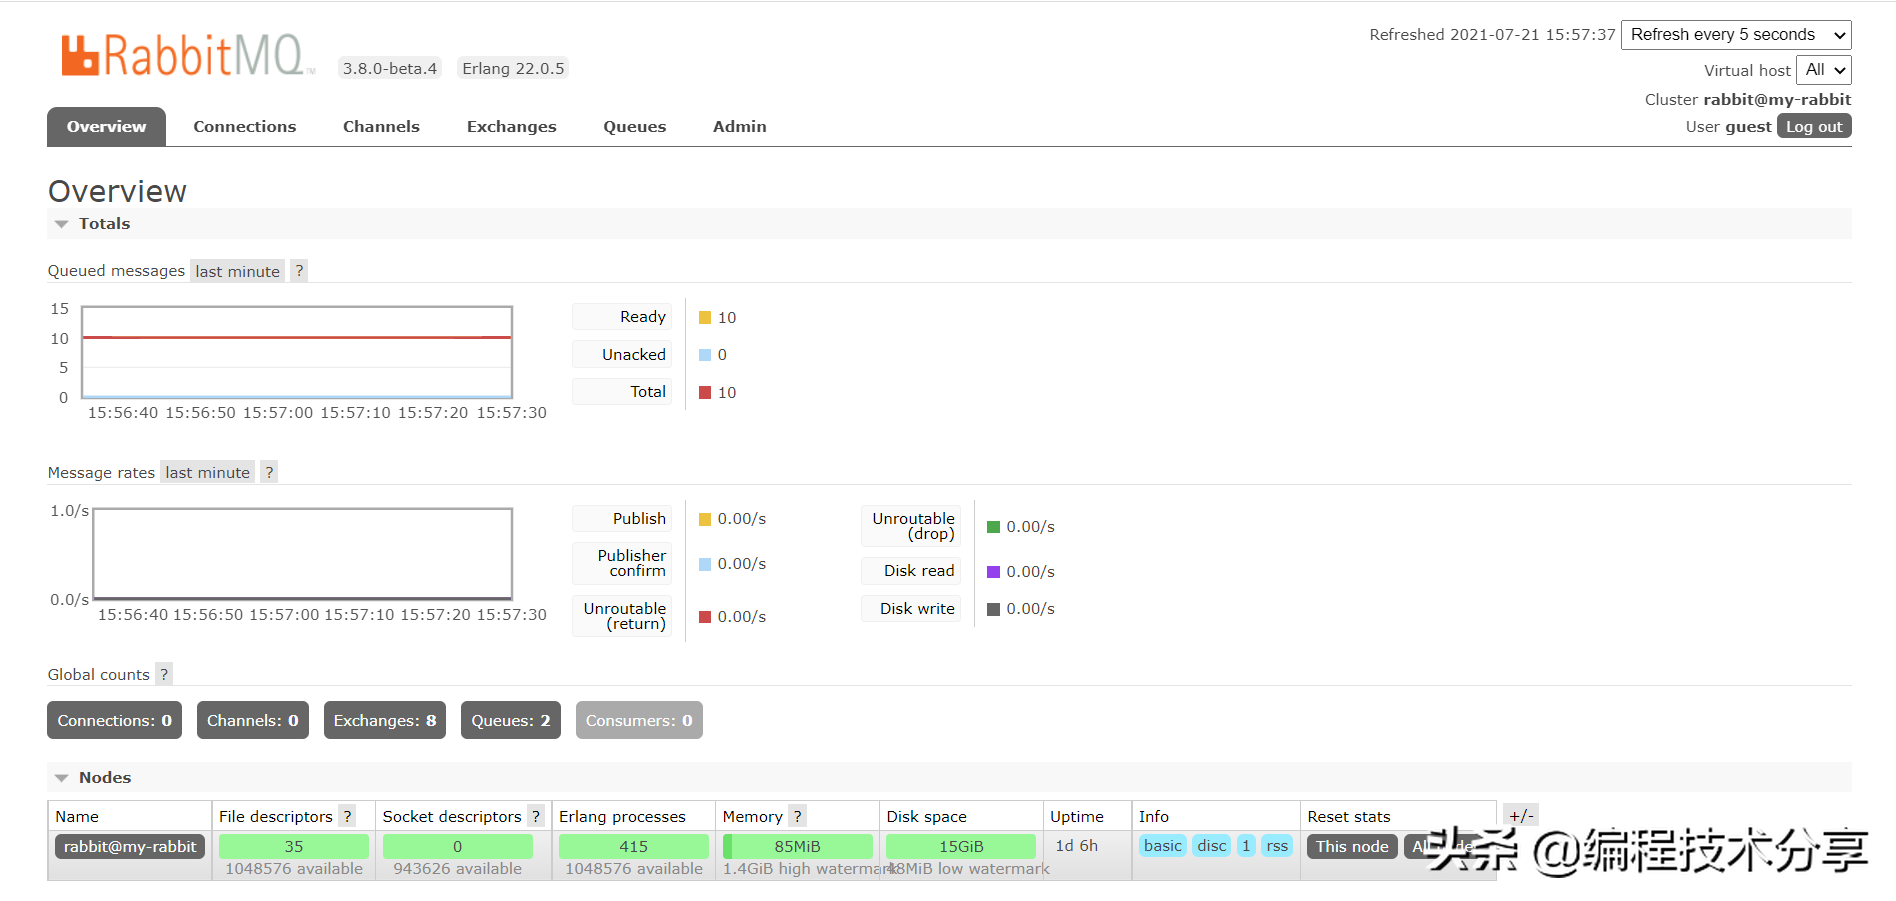
Task: Click the blue Publisher confirm swatch
Action: click(x=705, y=564)
